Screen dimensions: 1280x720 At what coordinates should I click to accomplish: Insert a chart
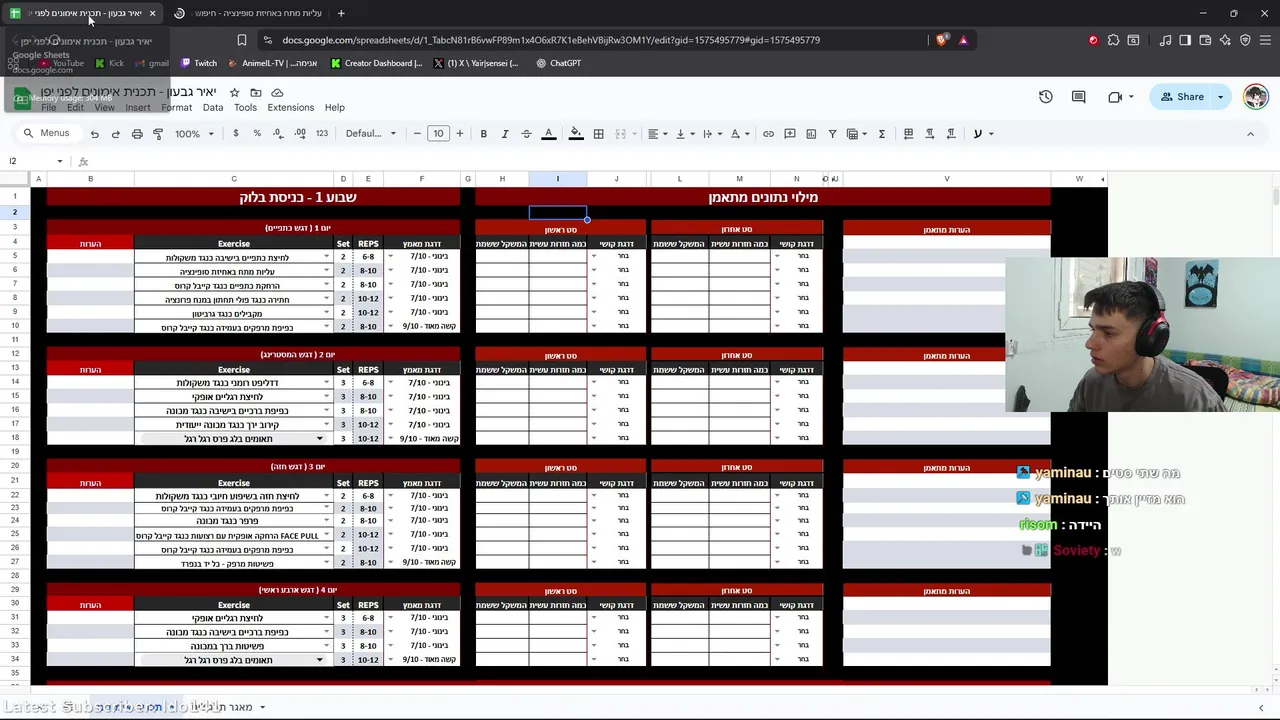point(811,134)
